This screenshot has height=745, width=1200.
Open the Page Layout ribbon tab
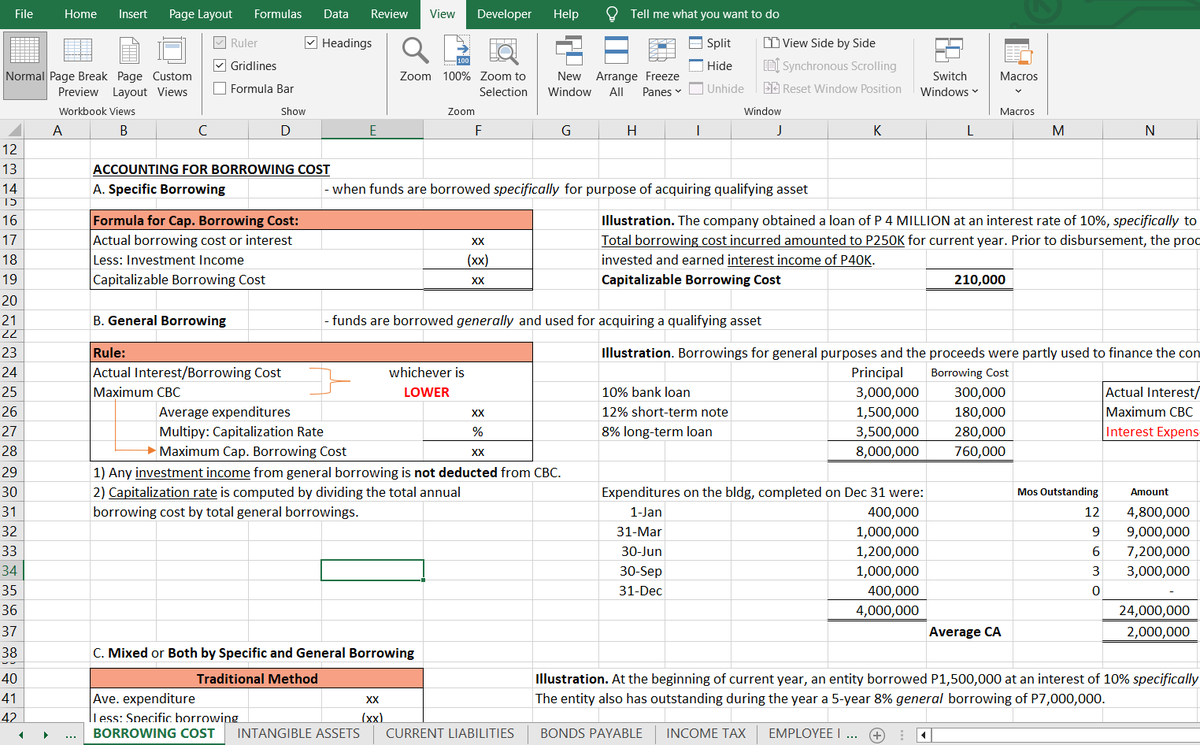click(x=200, y=14)
